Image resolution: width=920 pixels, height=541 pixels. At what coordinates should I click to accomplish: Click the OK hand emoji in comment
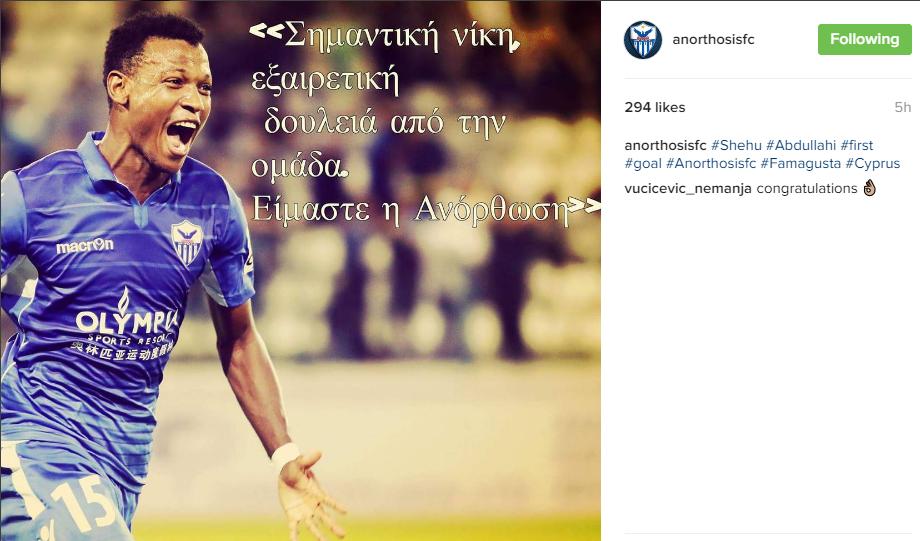pyautogui.click(x=870, y=188)
